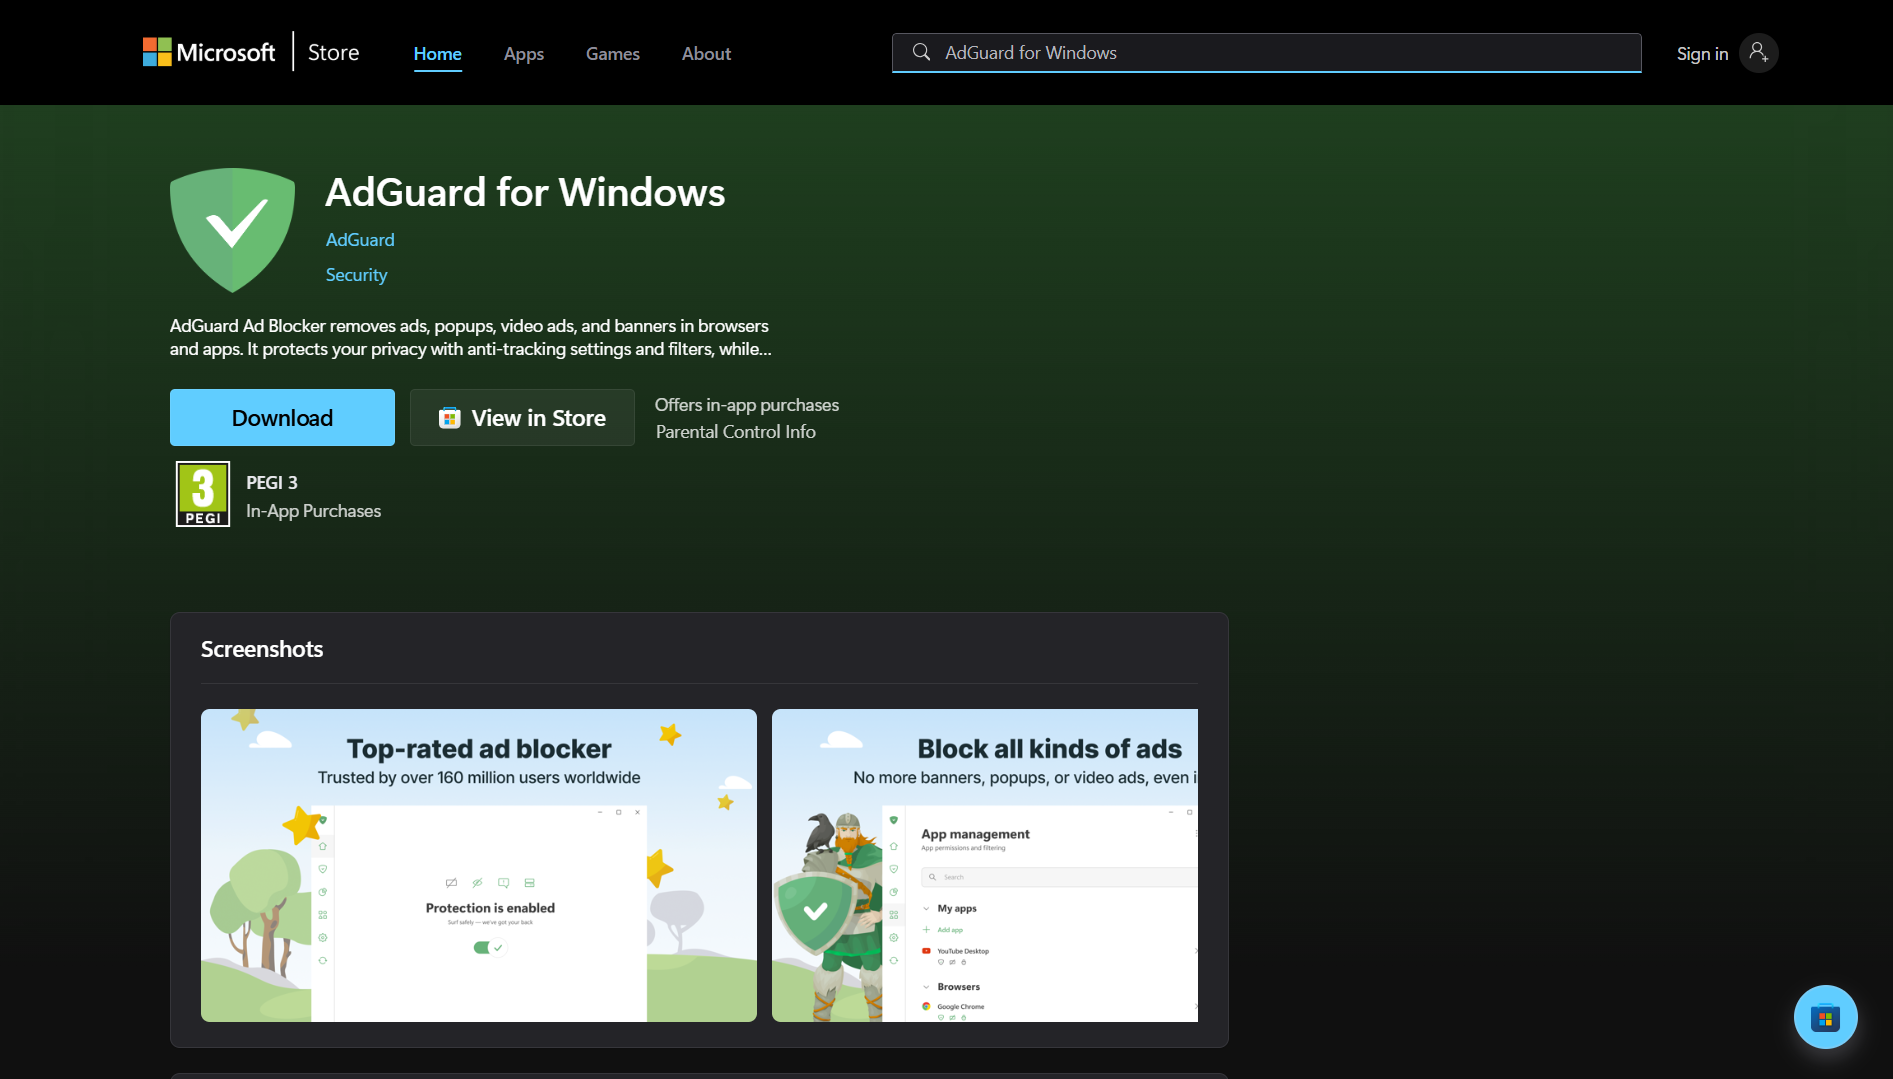Image resolution: width=1893 pixels, height=1079 pixels.
Task: Open the Games section in the navigation
Action: click(x=612, y=54)
